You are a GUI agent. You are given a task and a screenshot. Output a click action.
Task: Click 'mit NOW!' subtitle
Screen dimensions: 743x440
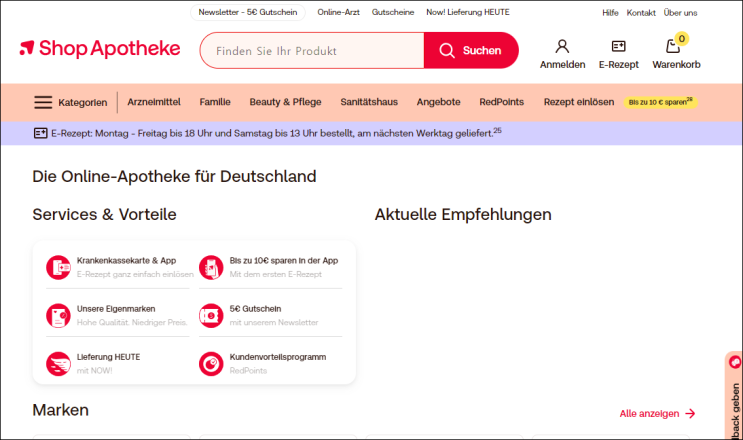tap(95, 371)
